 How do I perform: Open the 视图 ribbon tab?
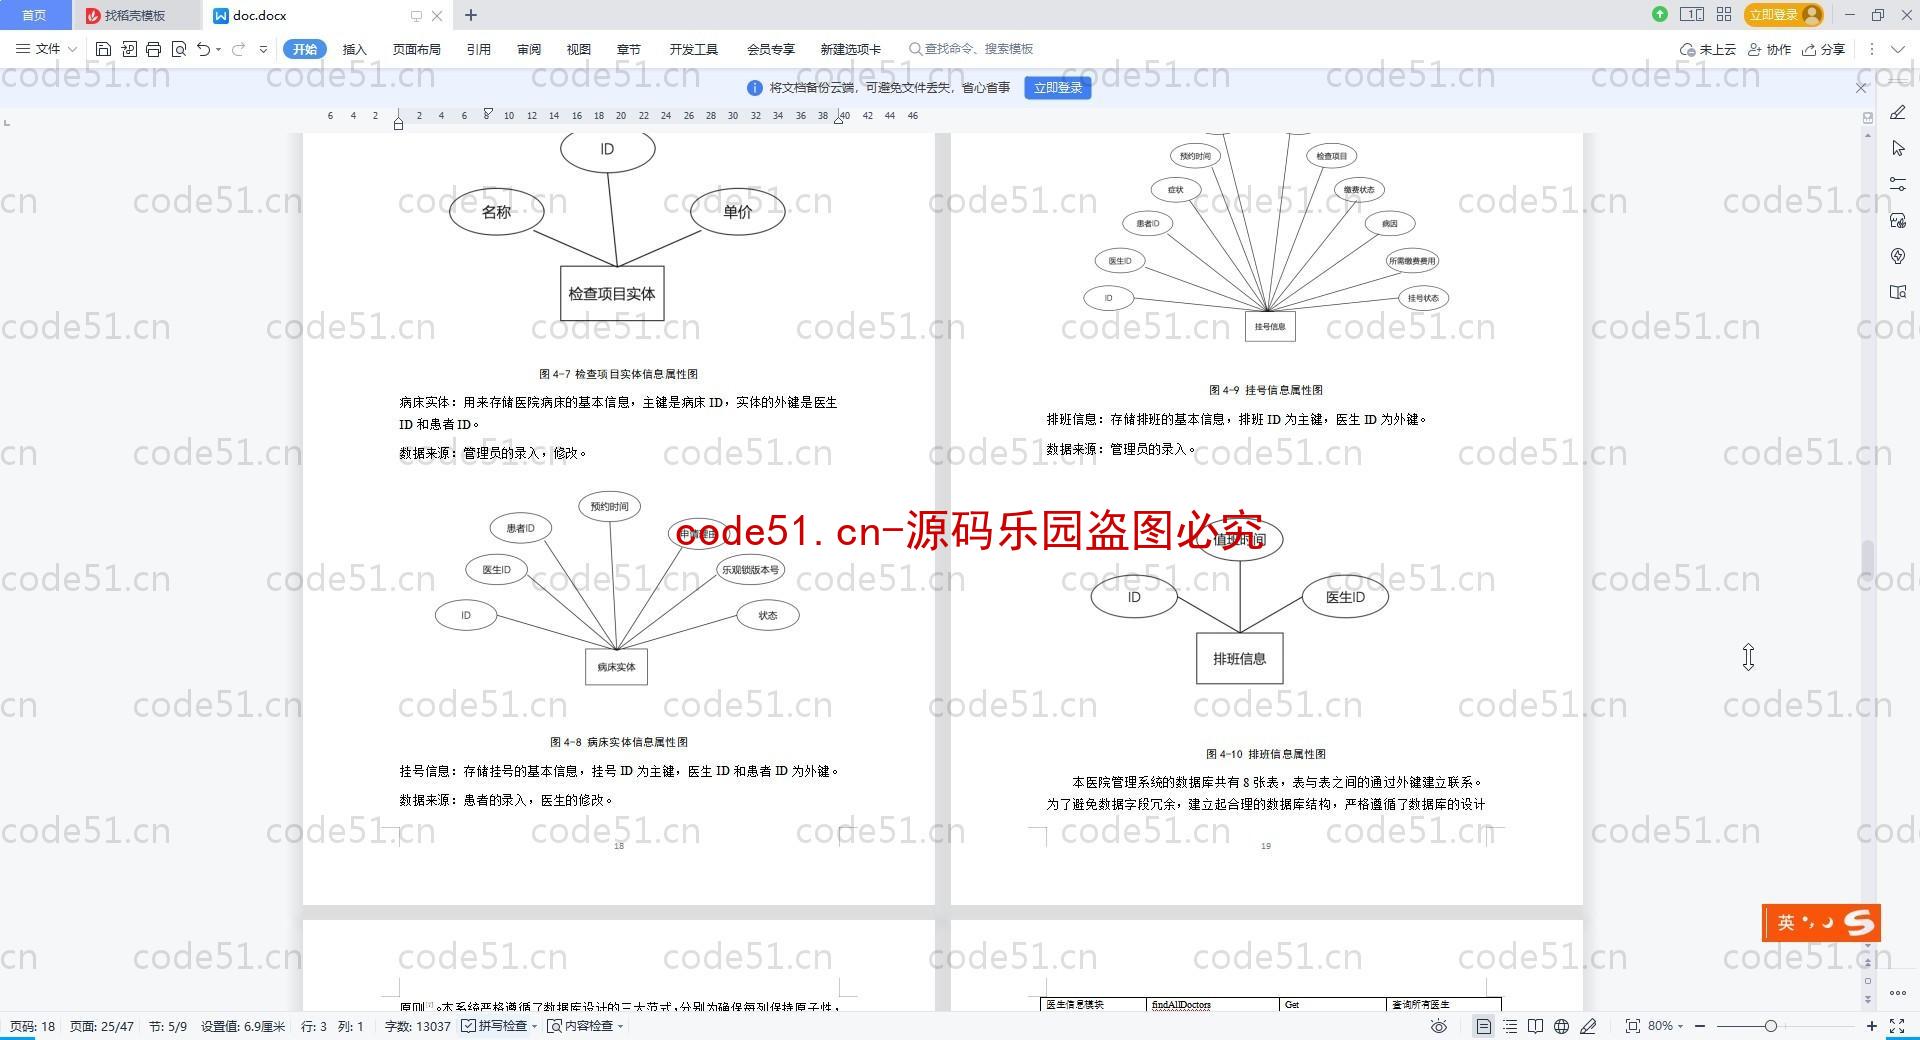pos(579,49)
